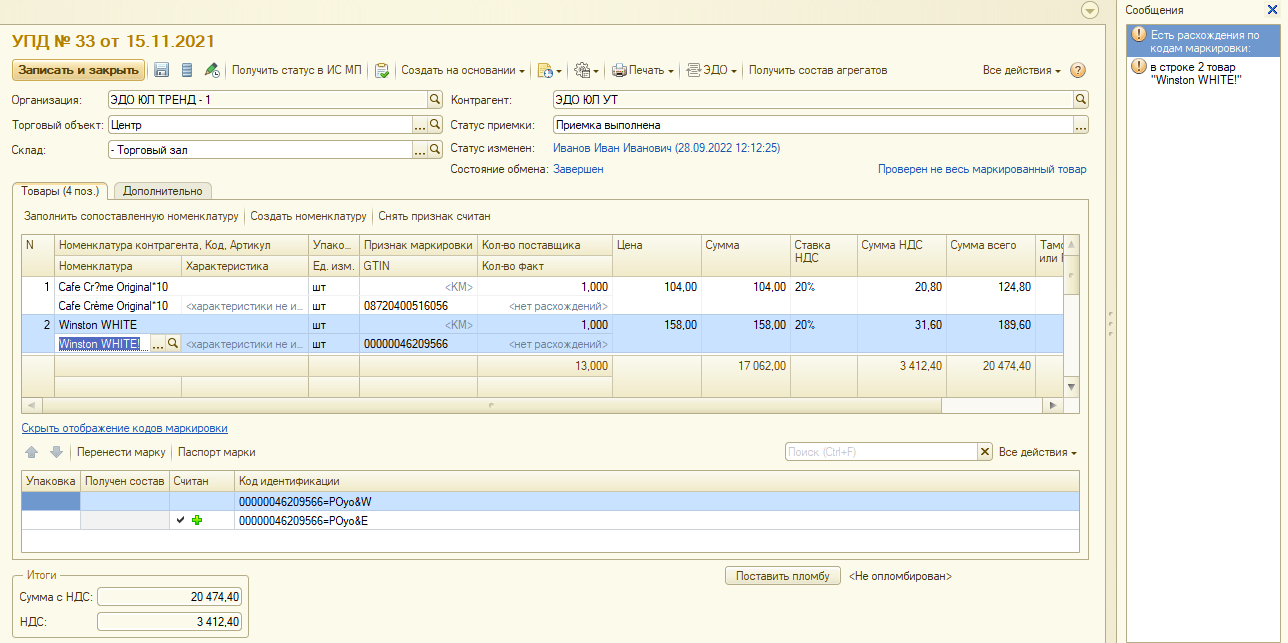Screen dimensions: 1288x643
Task: Expand Создать на основании dropdown
Action: coord(464,70)
